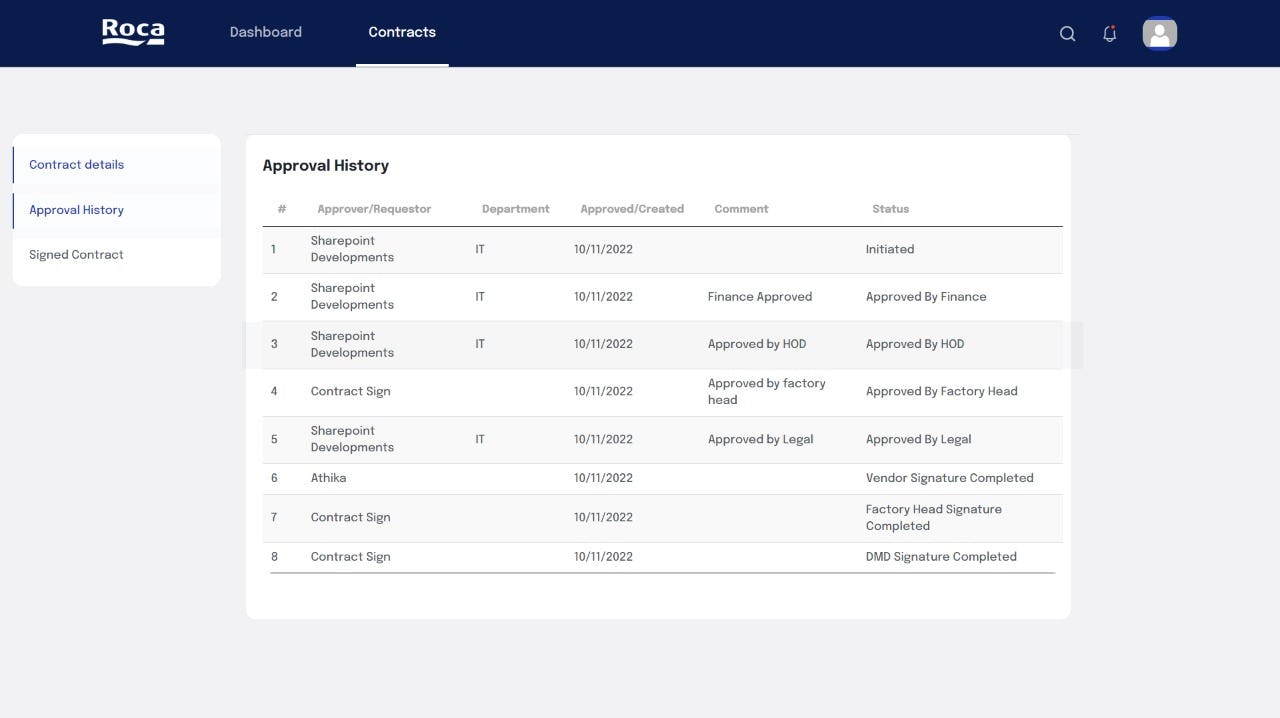1280x718 pixels.
Task: View notifications via the bell icon
Action: pyautogui.click(x=1109, y=33)
